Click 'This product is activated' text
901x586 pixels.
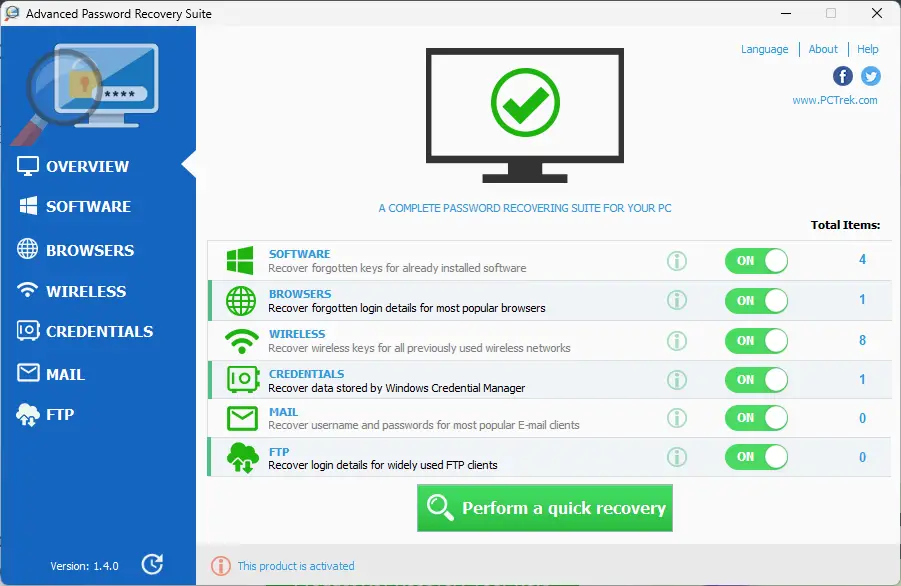[x=296, y=566]
